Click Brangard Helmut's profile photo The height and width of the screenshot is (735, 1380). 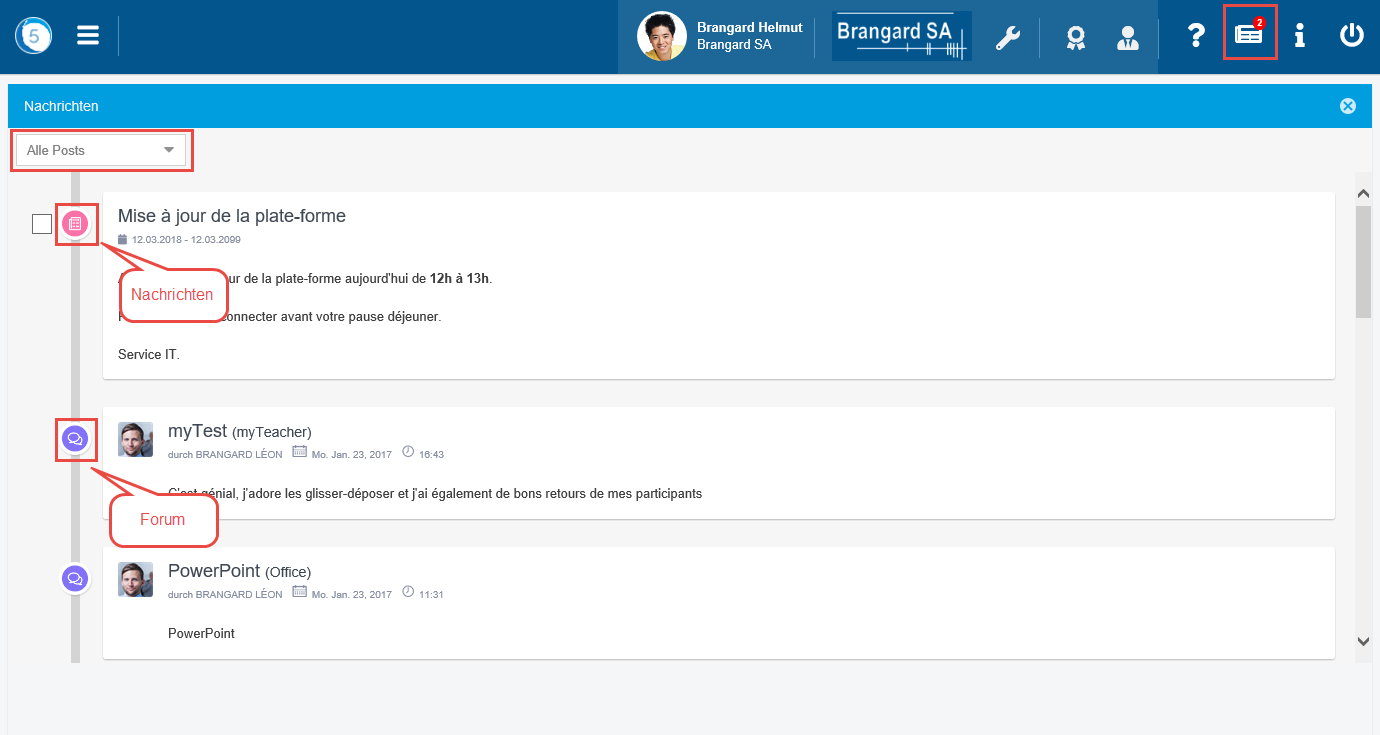[662, 36]
